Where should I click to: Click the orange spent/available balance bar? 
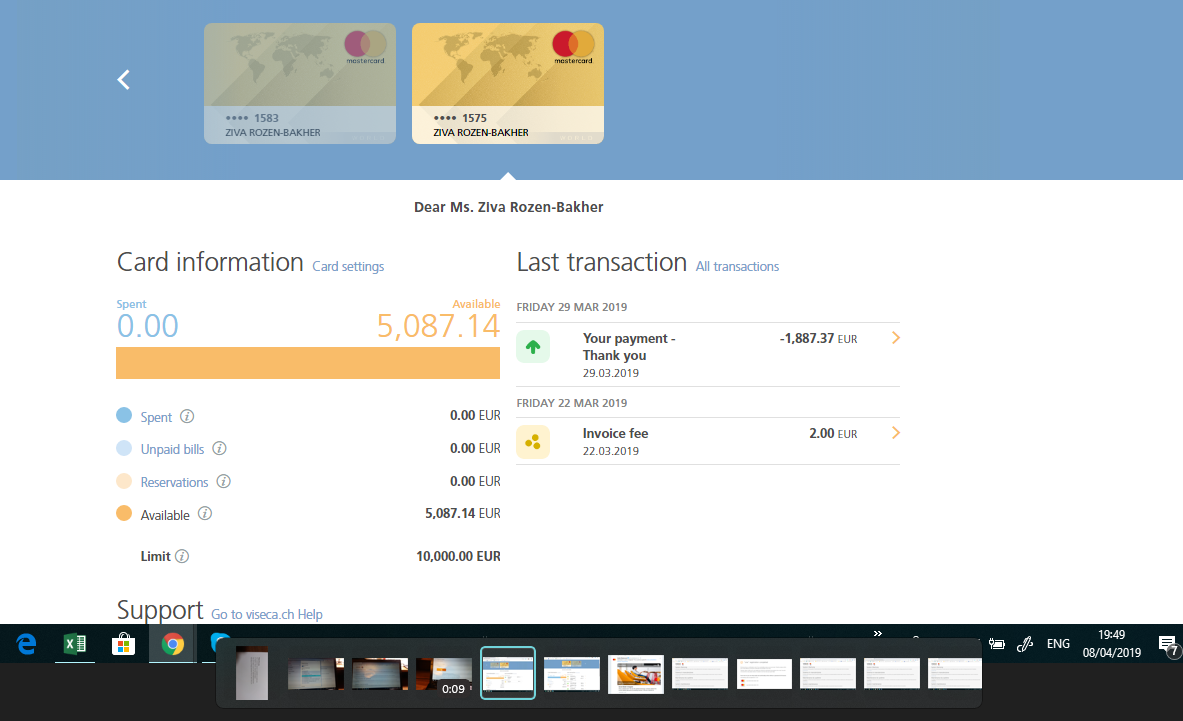pyautogui.click(x=308, y=363)
